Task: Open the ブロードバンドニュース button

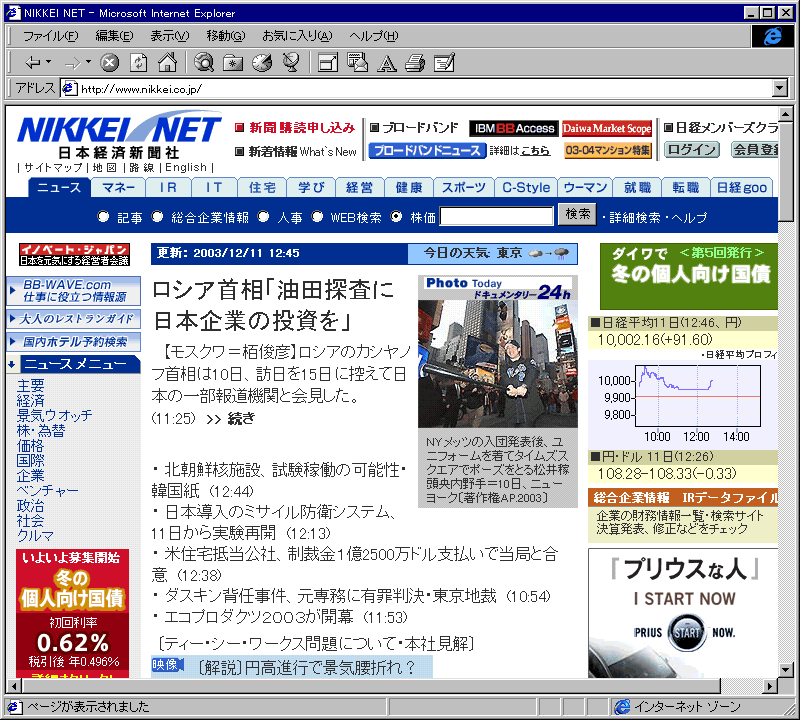Action: click(x=427, y=151)
